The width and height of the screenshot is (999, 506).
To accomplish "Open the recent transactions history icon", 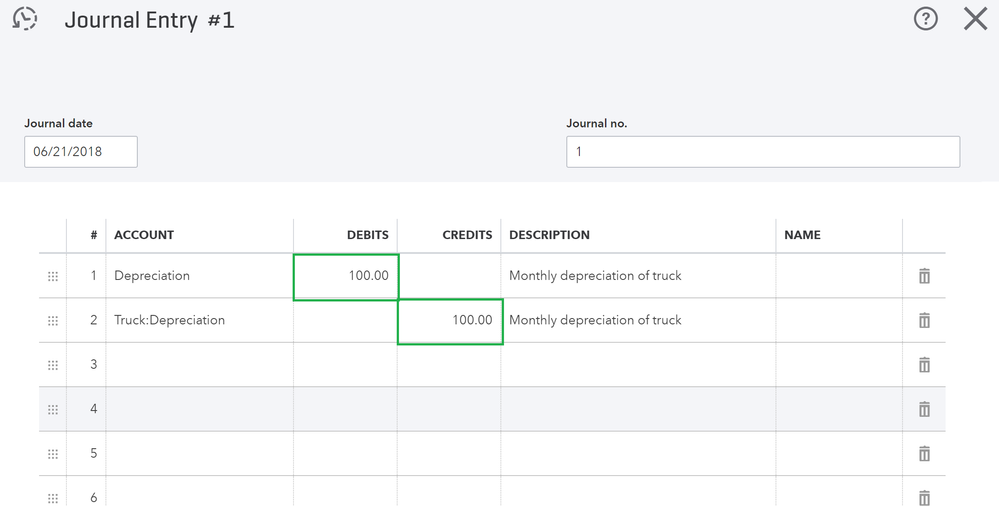I will [25, 19].
